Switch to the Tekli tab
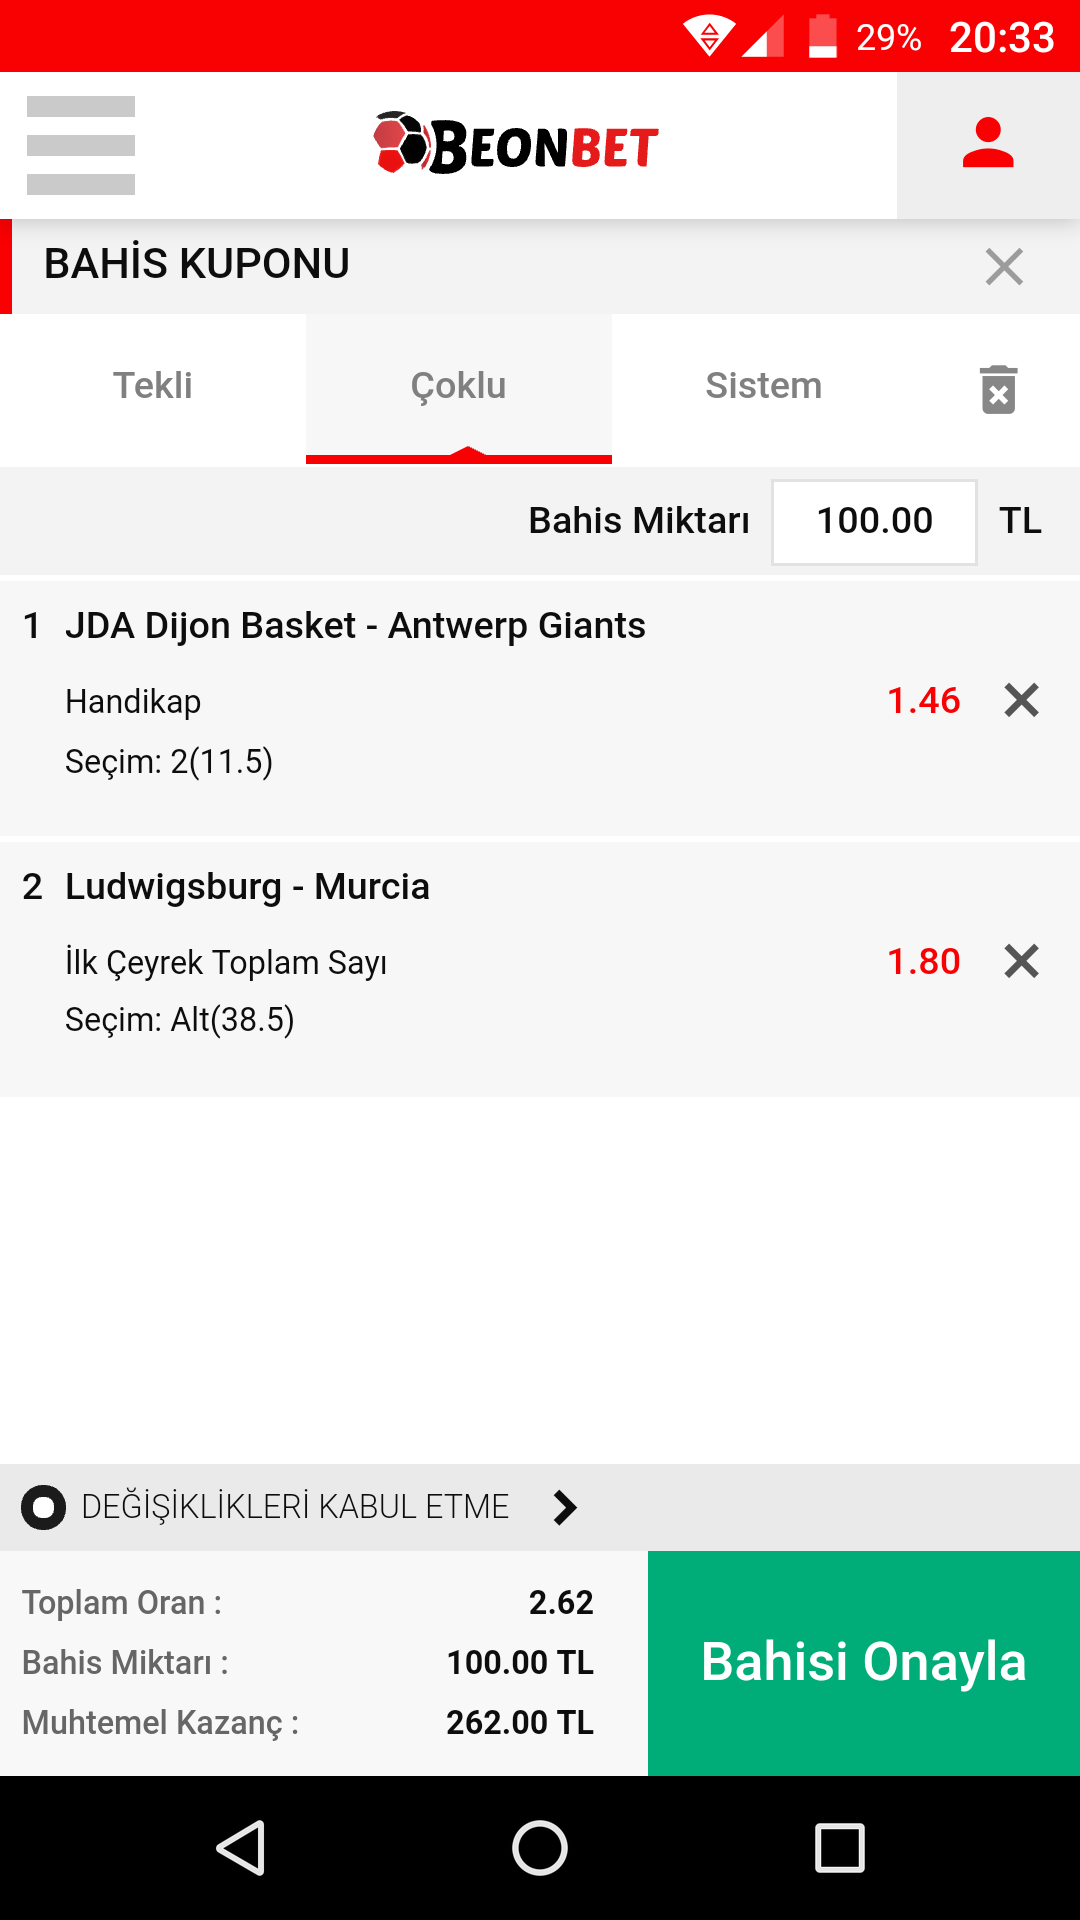Viewport: 1080px width, 1920px height. coord(153,386)
